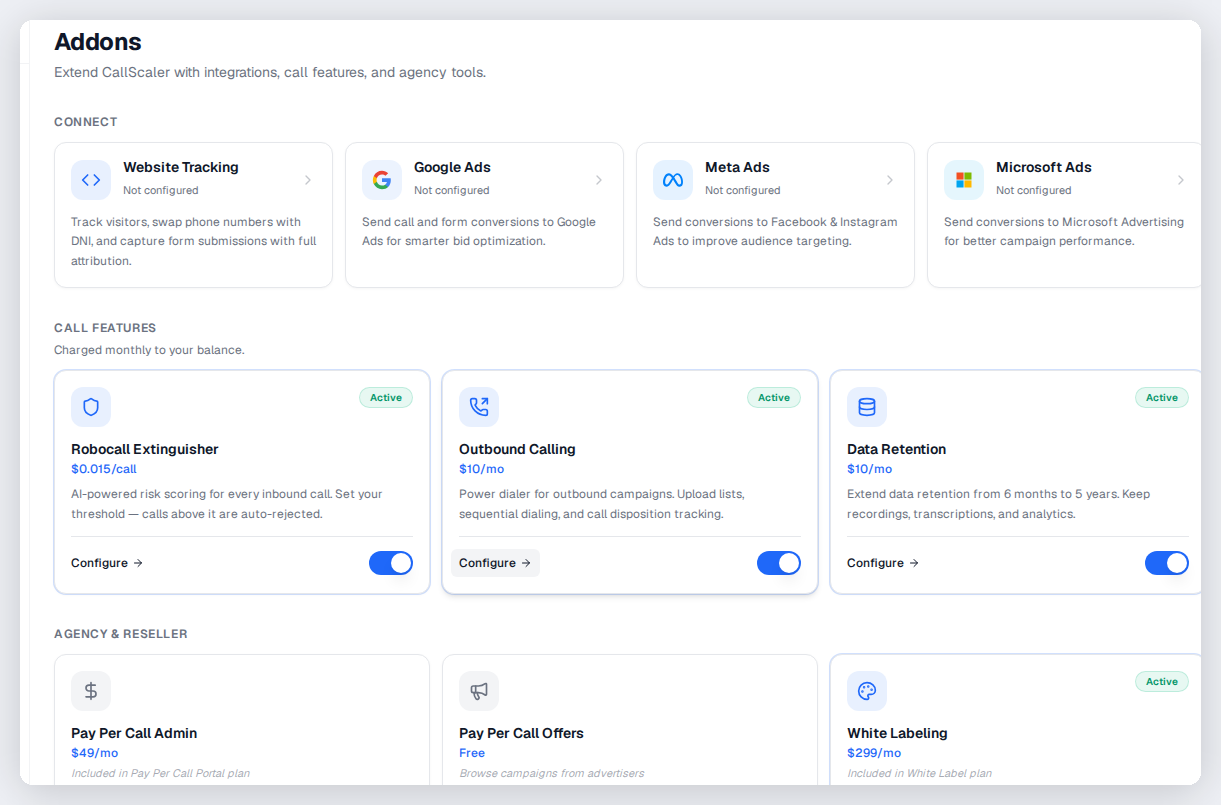This screenshot has height=805, width=1221.
Task: Open Google Ads setup via its chevron
Action: pos(599,180)
